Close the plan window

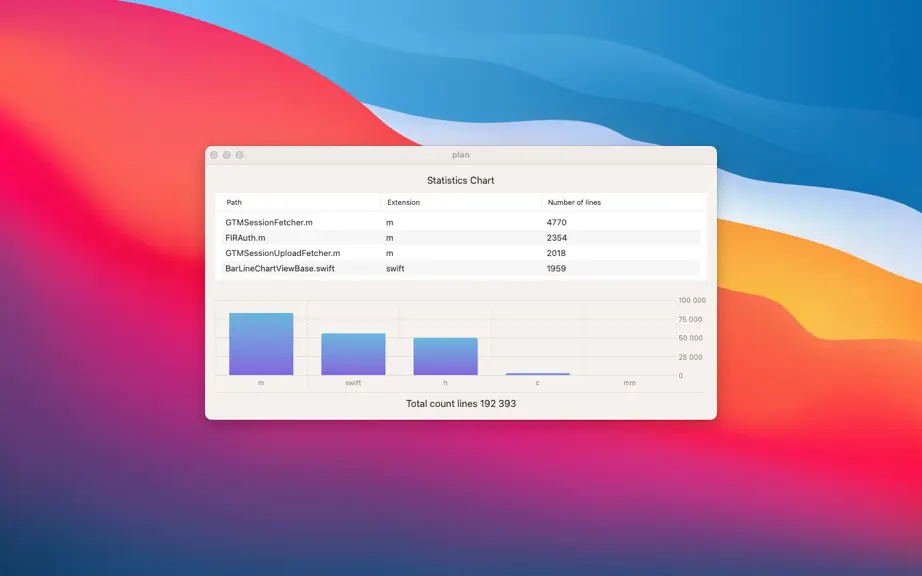tap(214, 155)
